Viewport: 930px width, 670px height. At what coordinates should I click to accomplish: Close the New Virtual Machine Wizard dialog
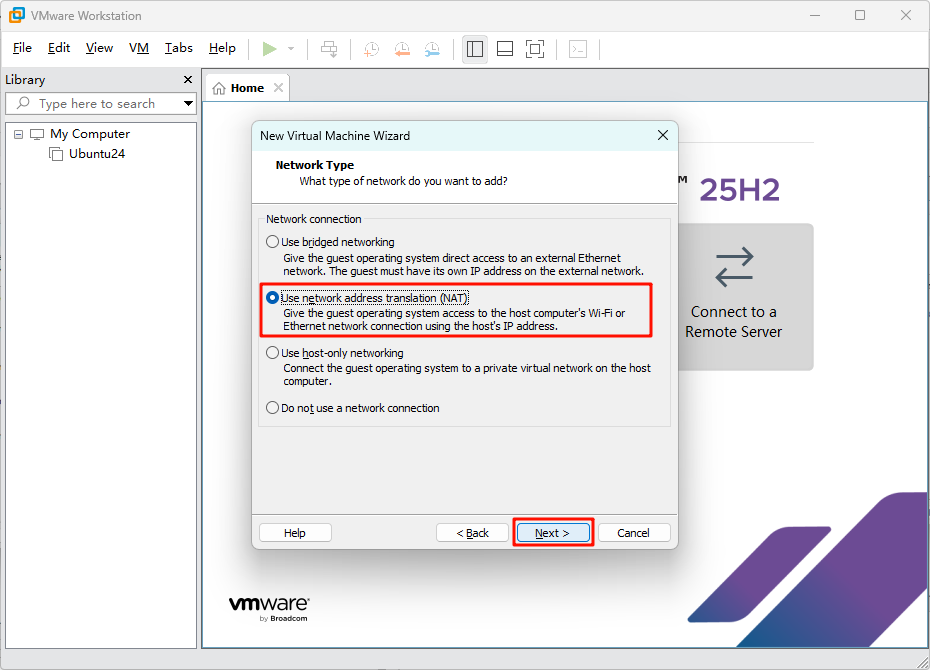(663, 135)
